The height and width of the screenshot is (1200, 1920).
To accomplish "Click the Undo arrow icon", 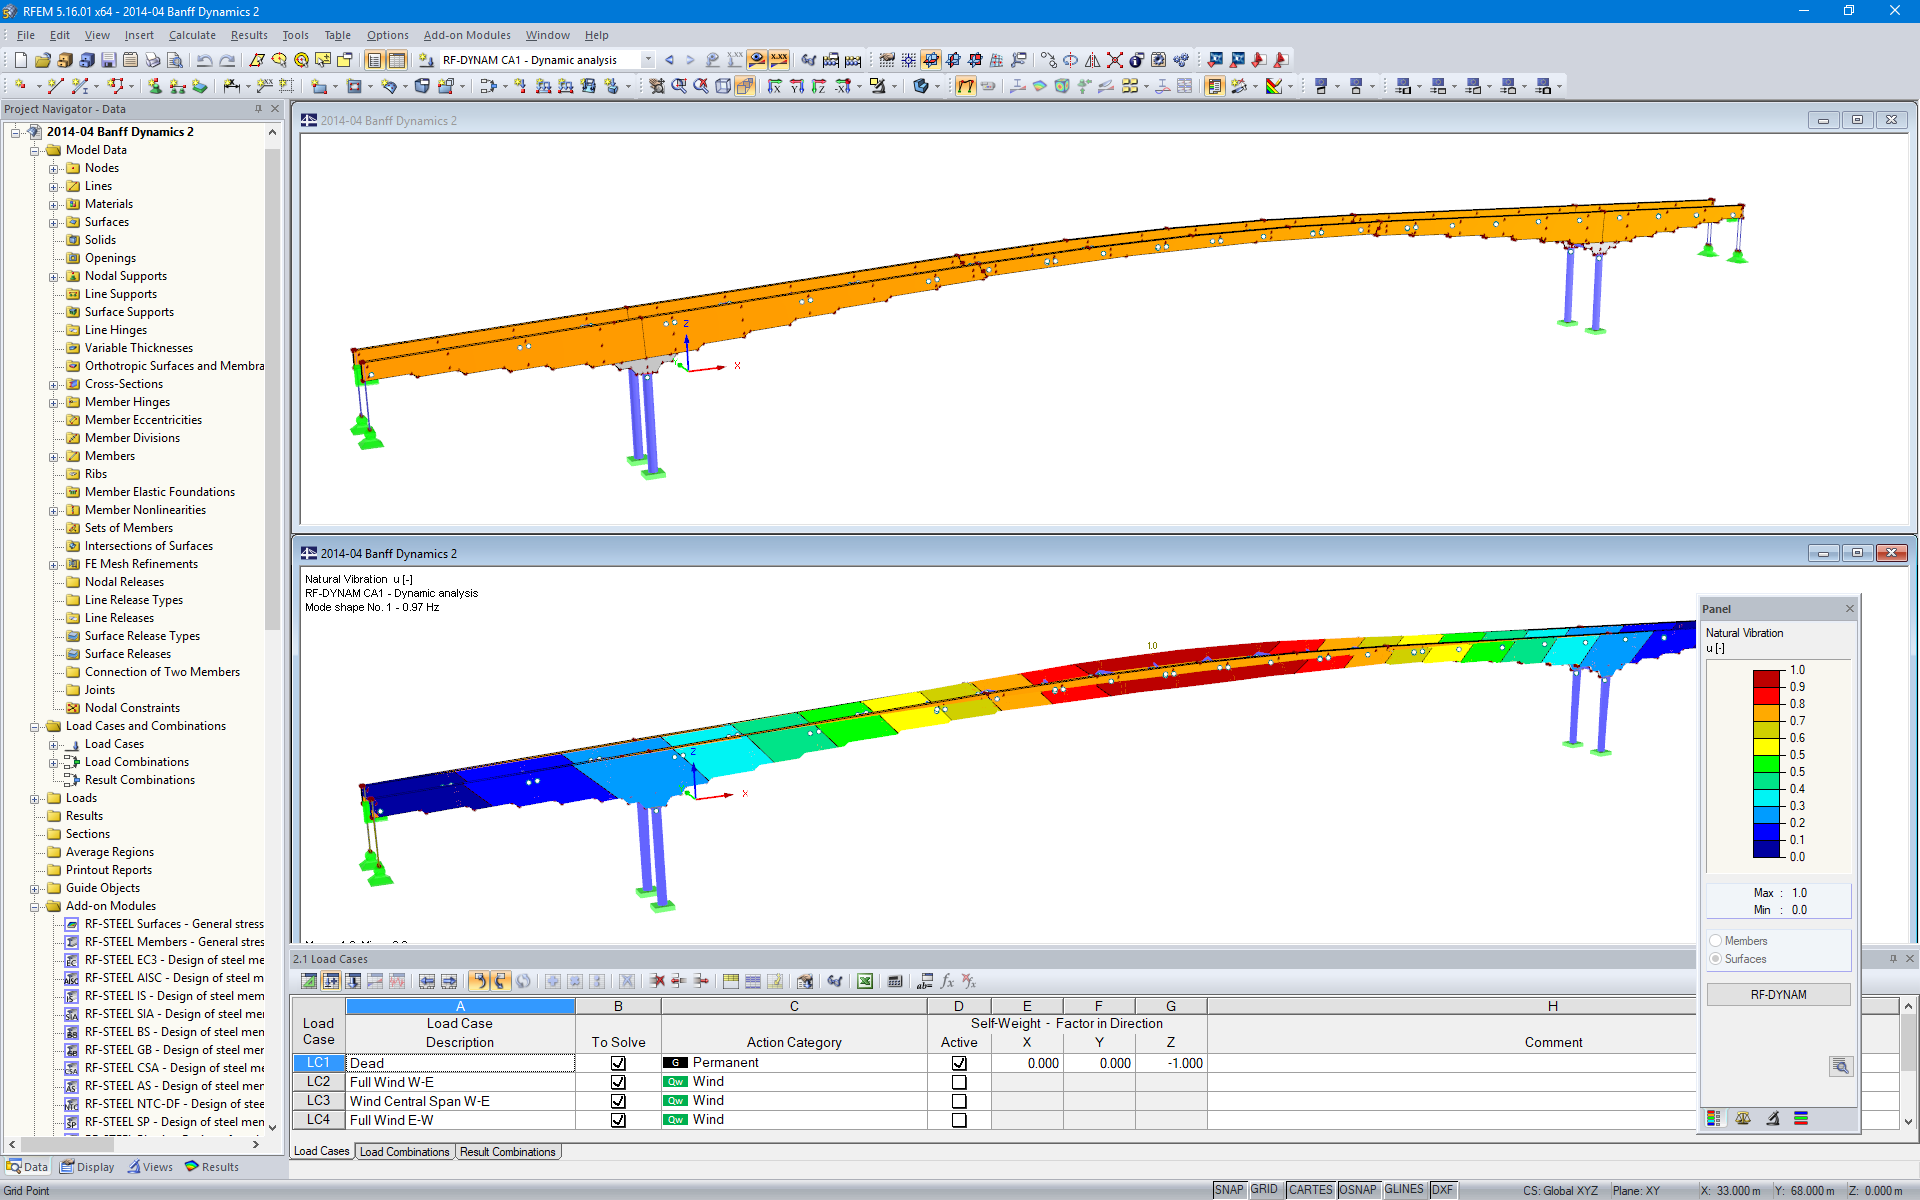I will (204, 60).
